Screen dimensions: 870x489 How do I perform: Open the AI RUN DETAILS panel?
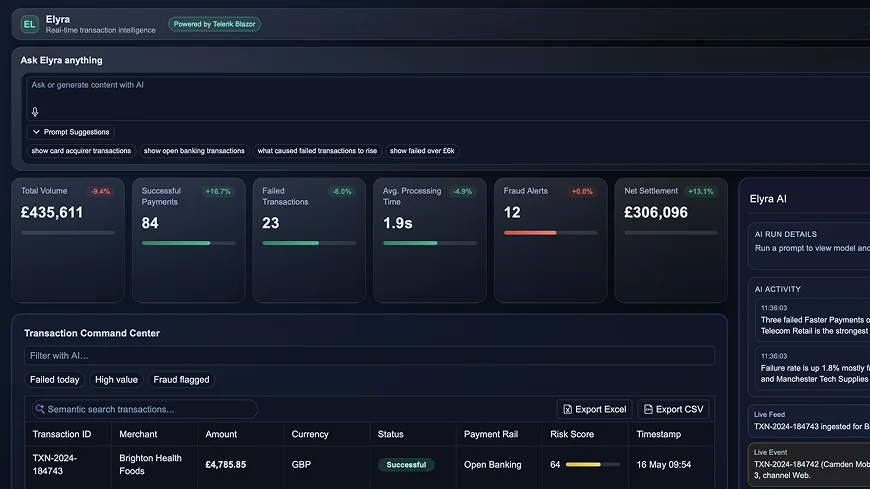809,246
